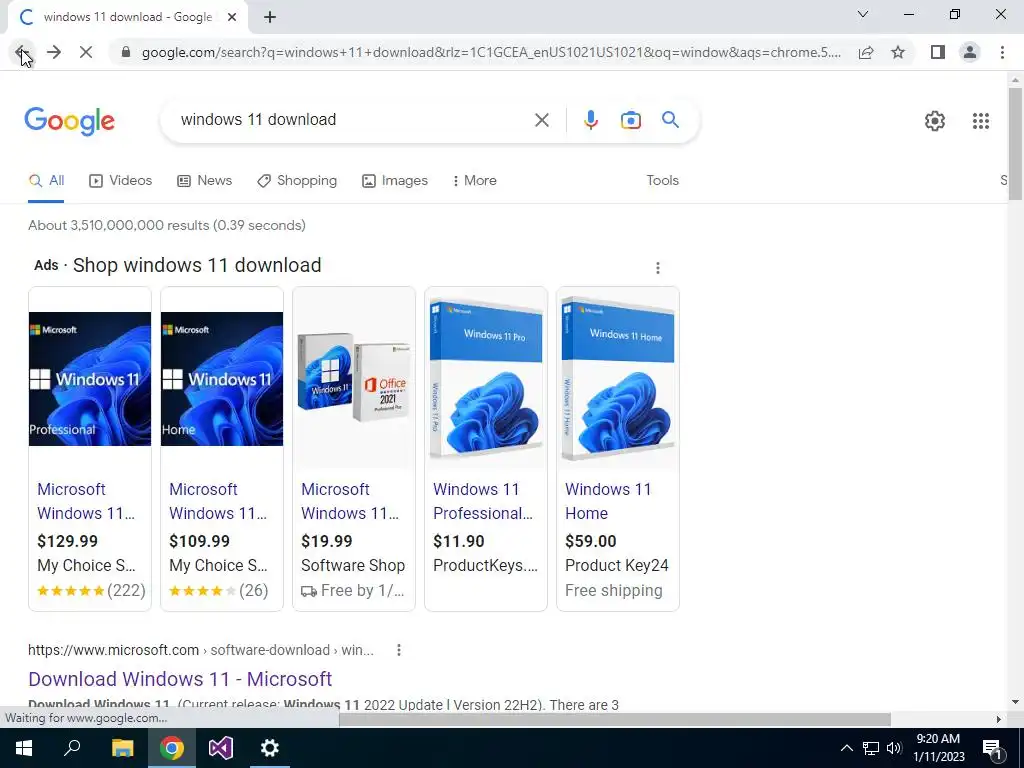Screen dimensions: 1024x768
Task: Open the 'Windows 11 Professional...' ad link
Action: [x=483, y=501]
